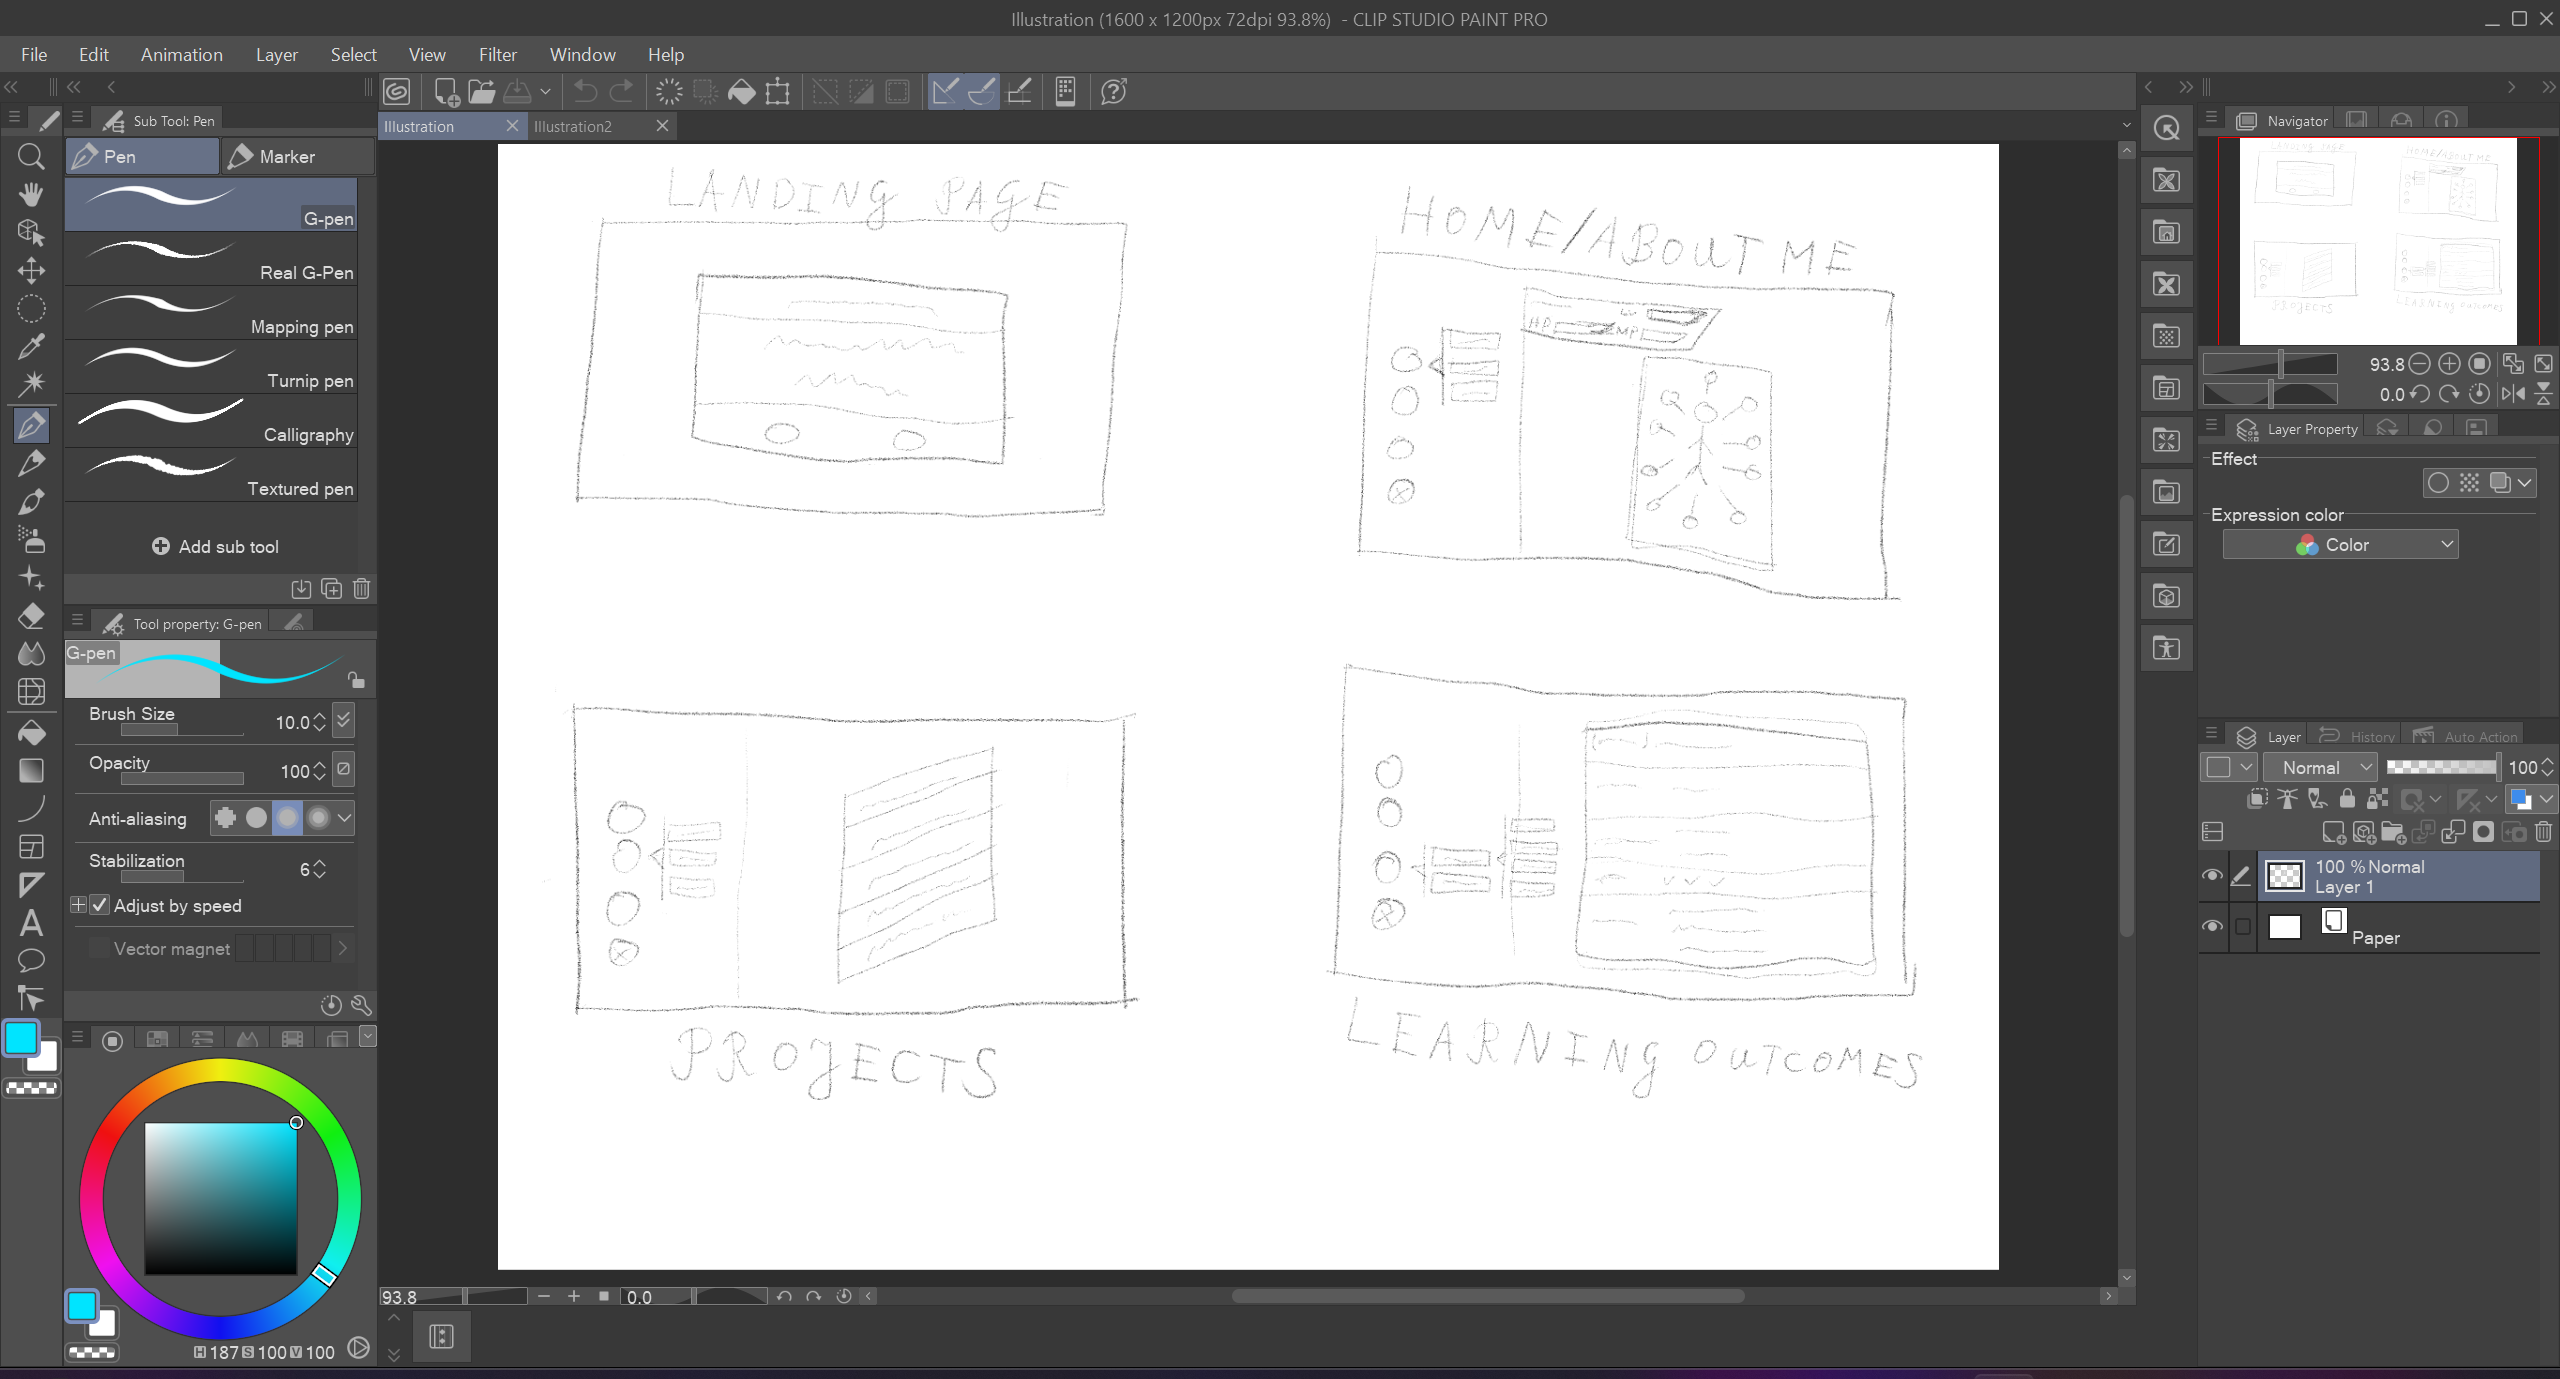Switch to the Illustration2 tab

(573, 126)
